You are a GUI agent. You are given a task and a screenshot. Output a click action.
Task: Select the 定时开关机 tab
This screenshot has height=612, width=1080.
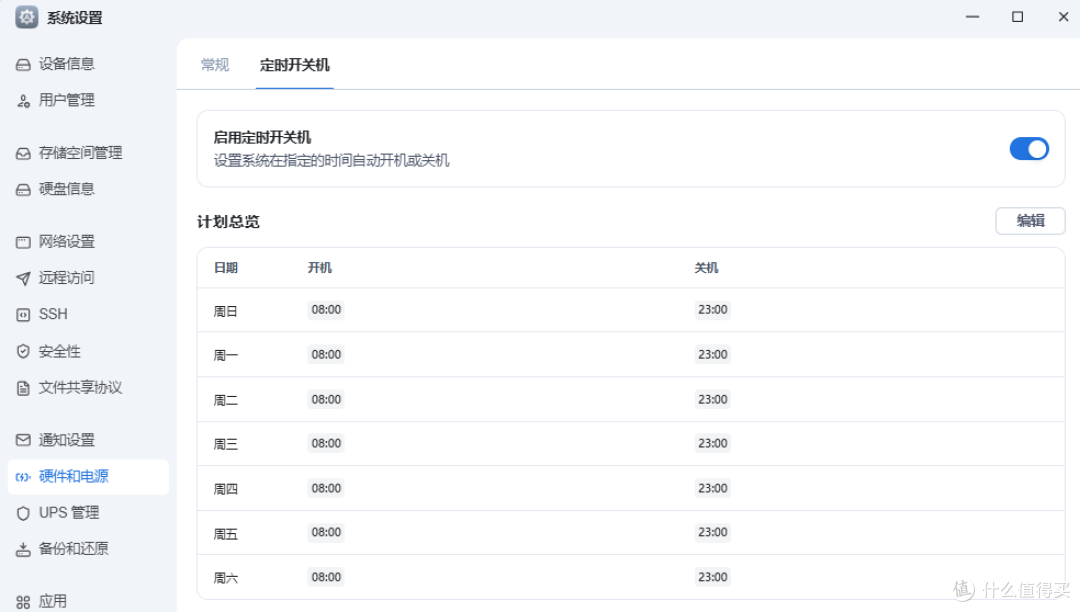click(295, 65)
